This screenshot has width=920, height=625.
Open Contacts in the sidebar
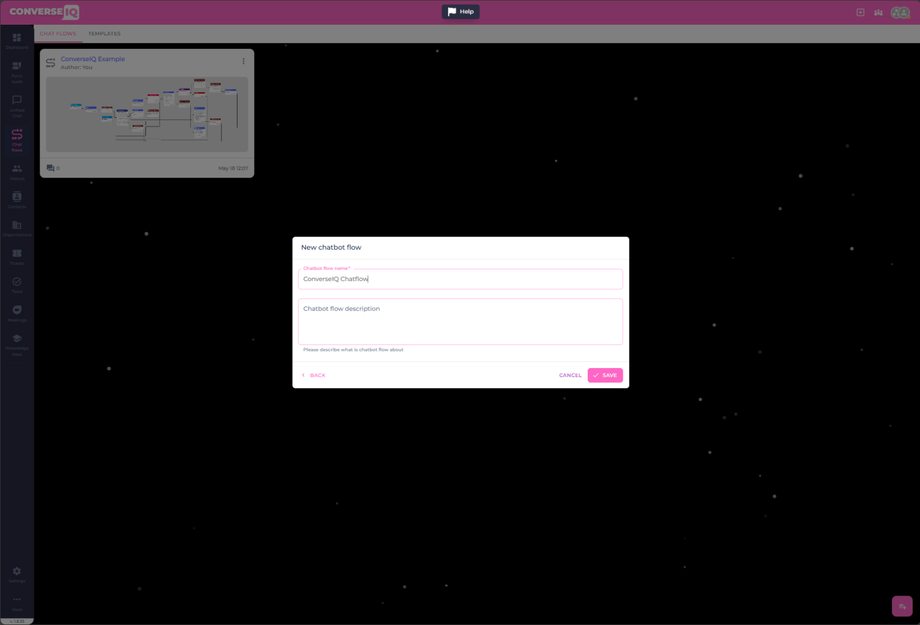(x=16, y=200)
